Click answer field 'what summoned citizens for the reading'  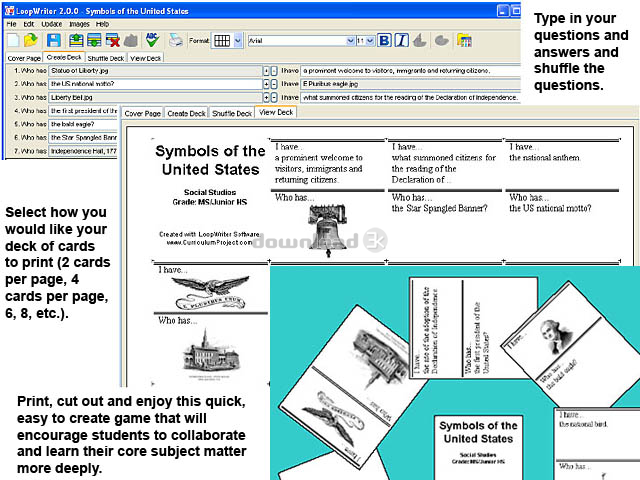click(411, 98)
